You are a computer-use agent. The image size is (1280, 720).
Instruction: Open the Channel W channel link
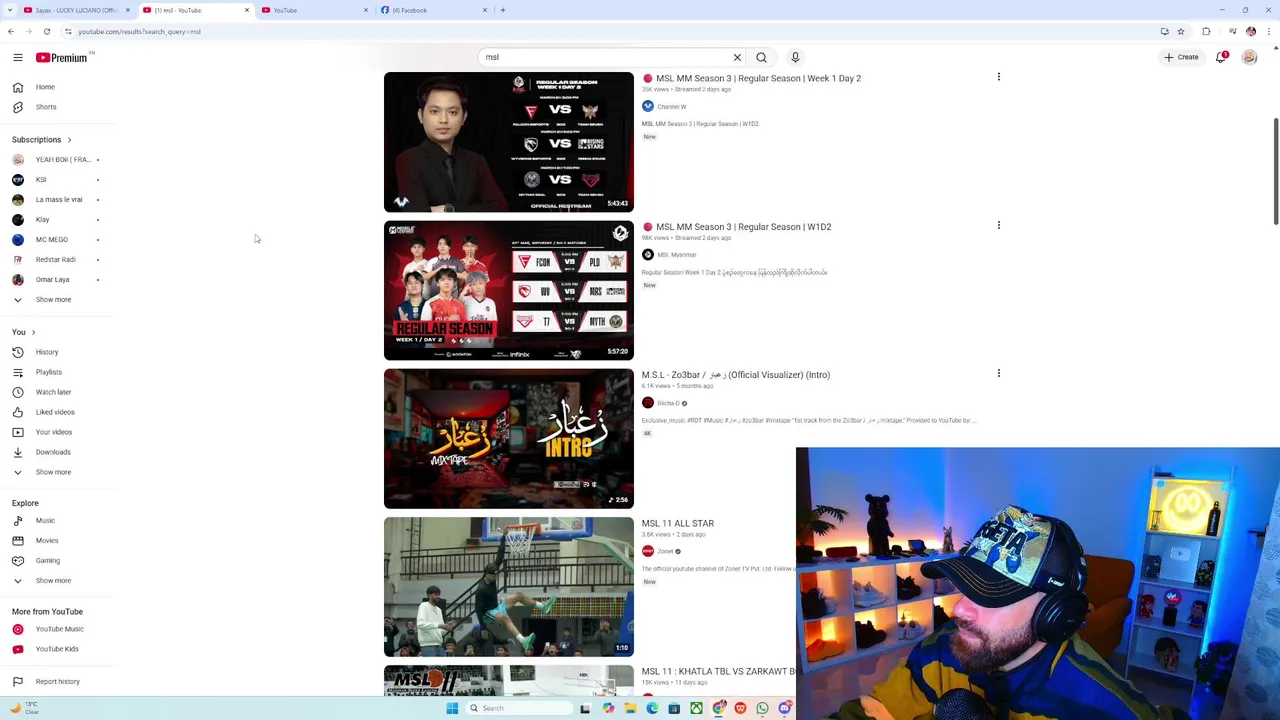[671, 107]
